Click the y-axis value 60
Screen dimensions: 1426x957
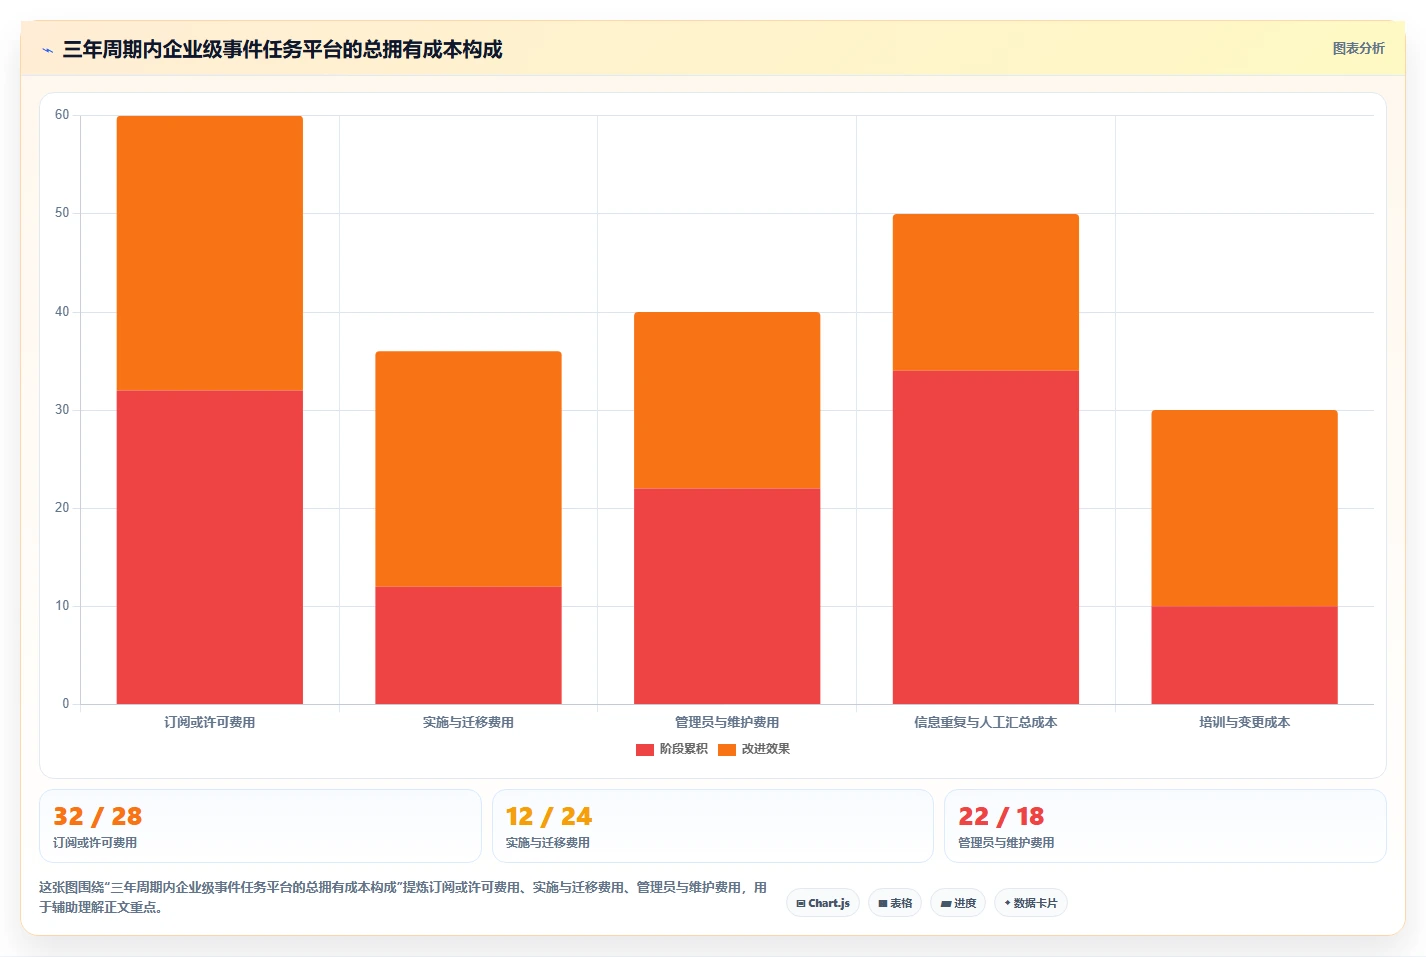62,115
